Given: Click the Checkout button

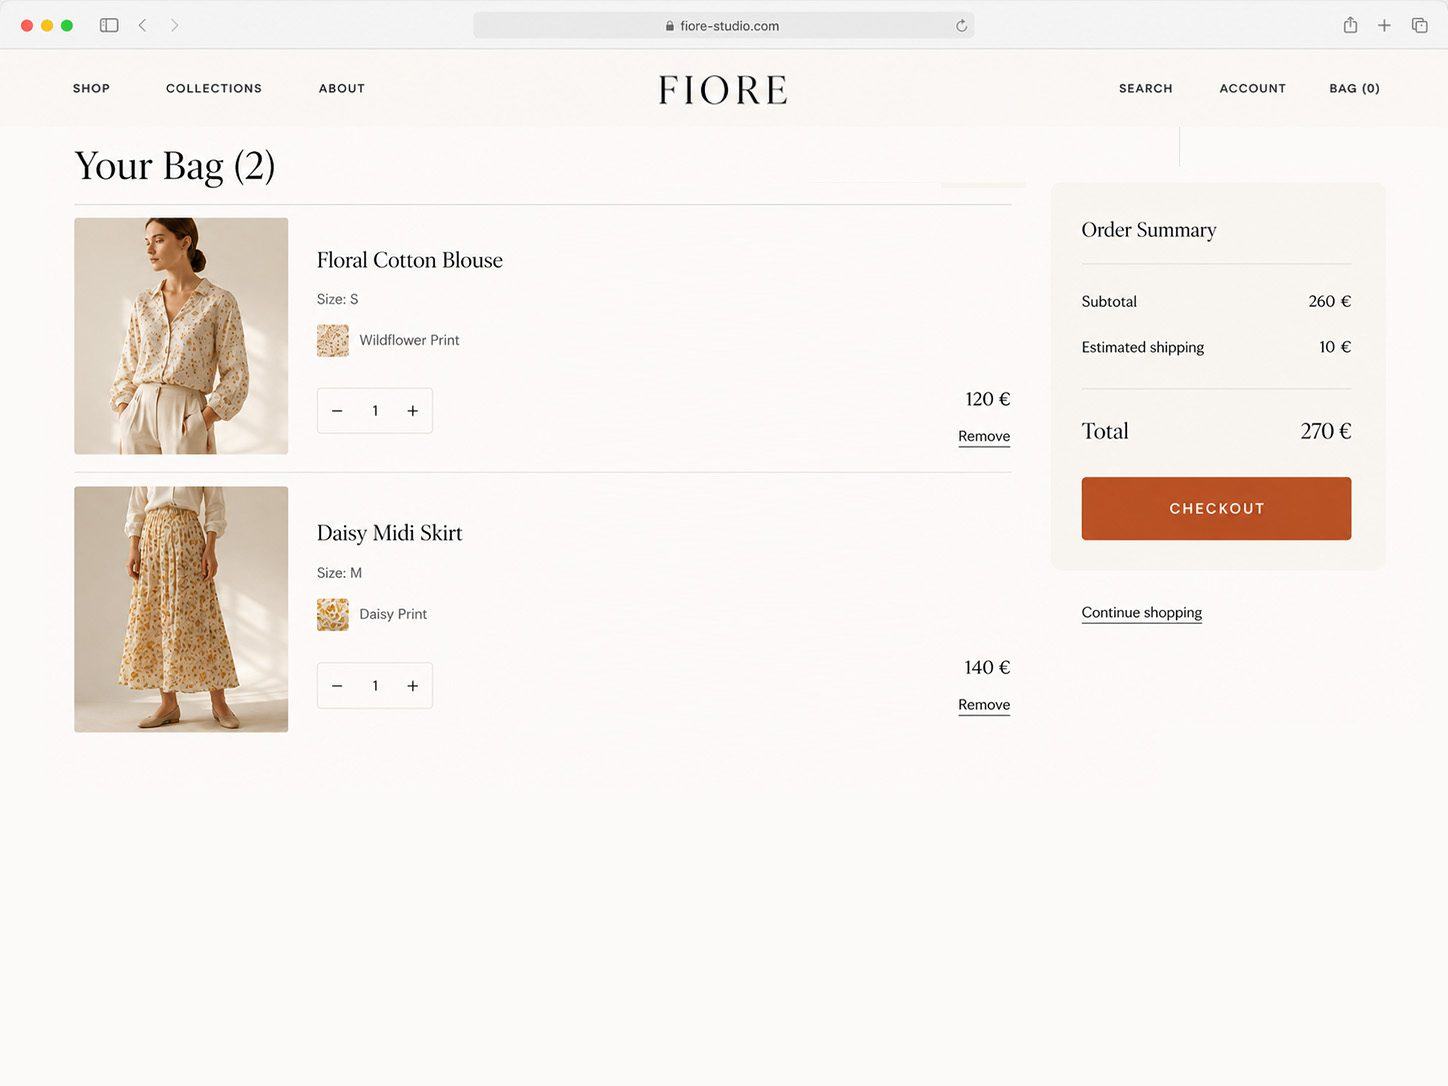Looking at the screenshot, I should [1216, 508].
